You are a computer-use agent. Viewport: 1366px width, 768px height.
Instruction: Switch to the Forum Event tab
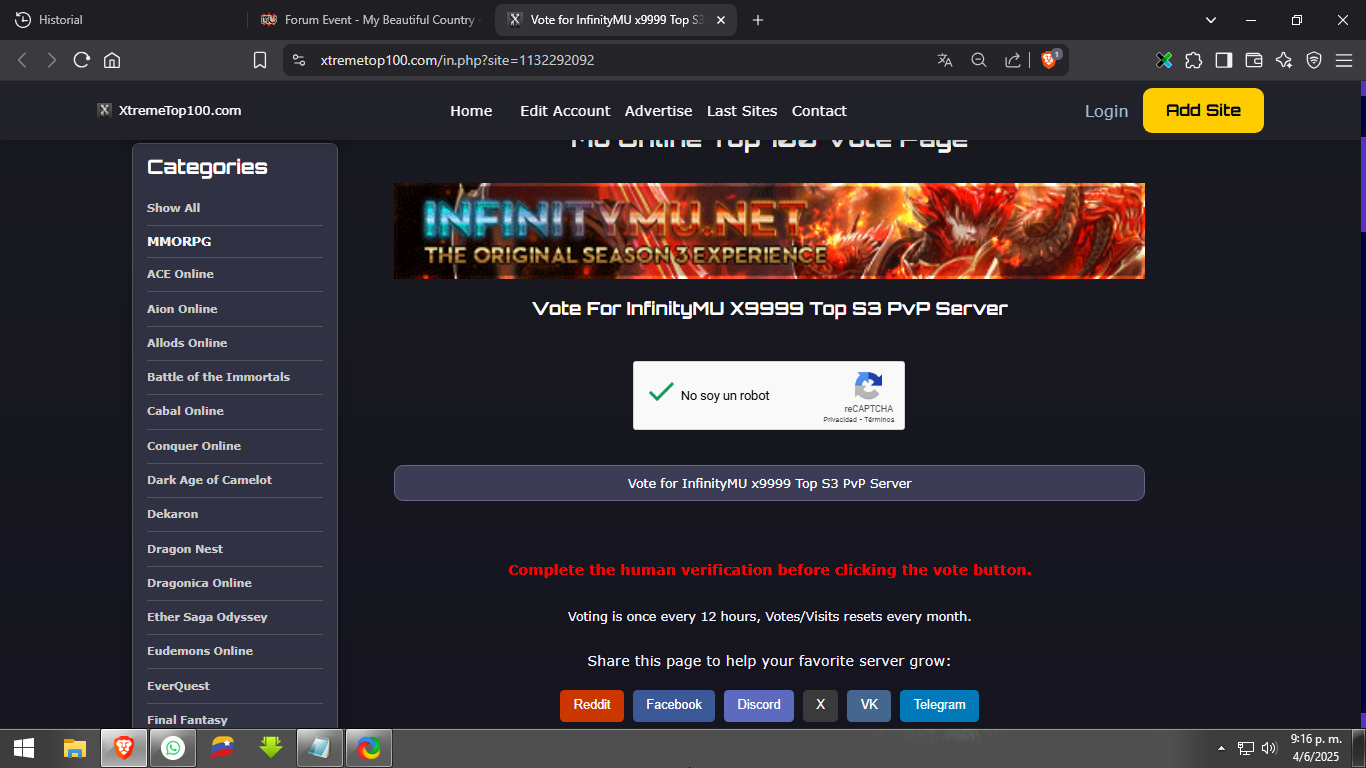tap(370, 20)
